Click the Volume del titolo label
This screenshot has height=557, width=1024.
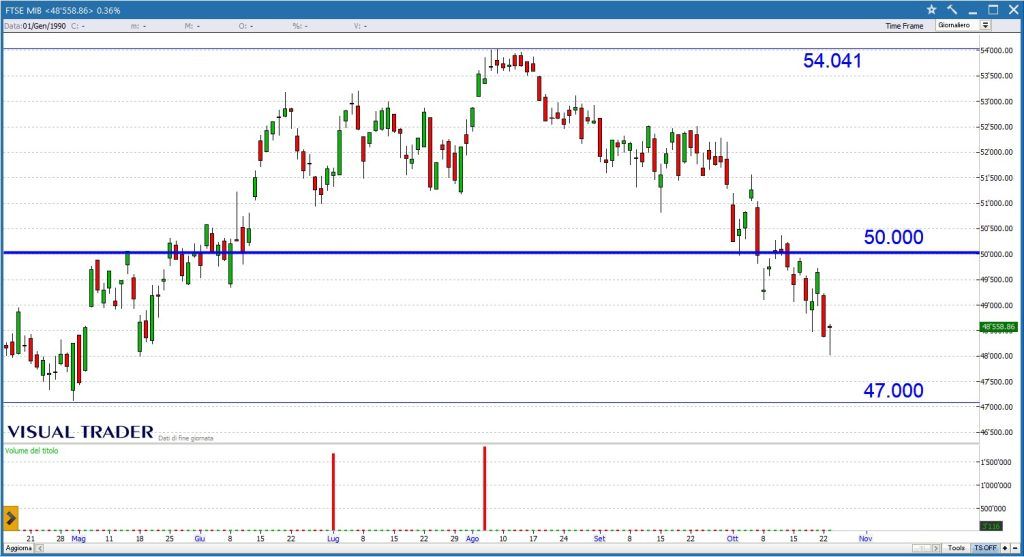(31, 451)
